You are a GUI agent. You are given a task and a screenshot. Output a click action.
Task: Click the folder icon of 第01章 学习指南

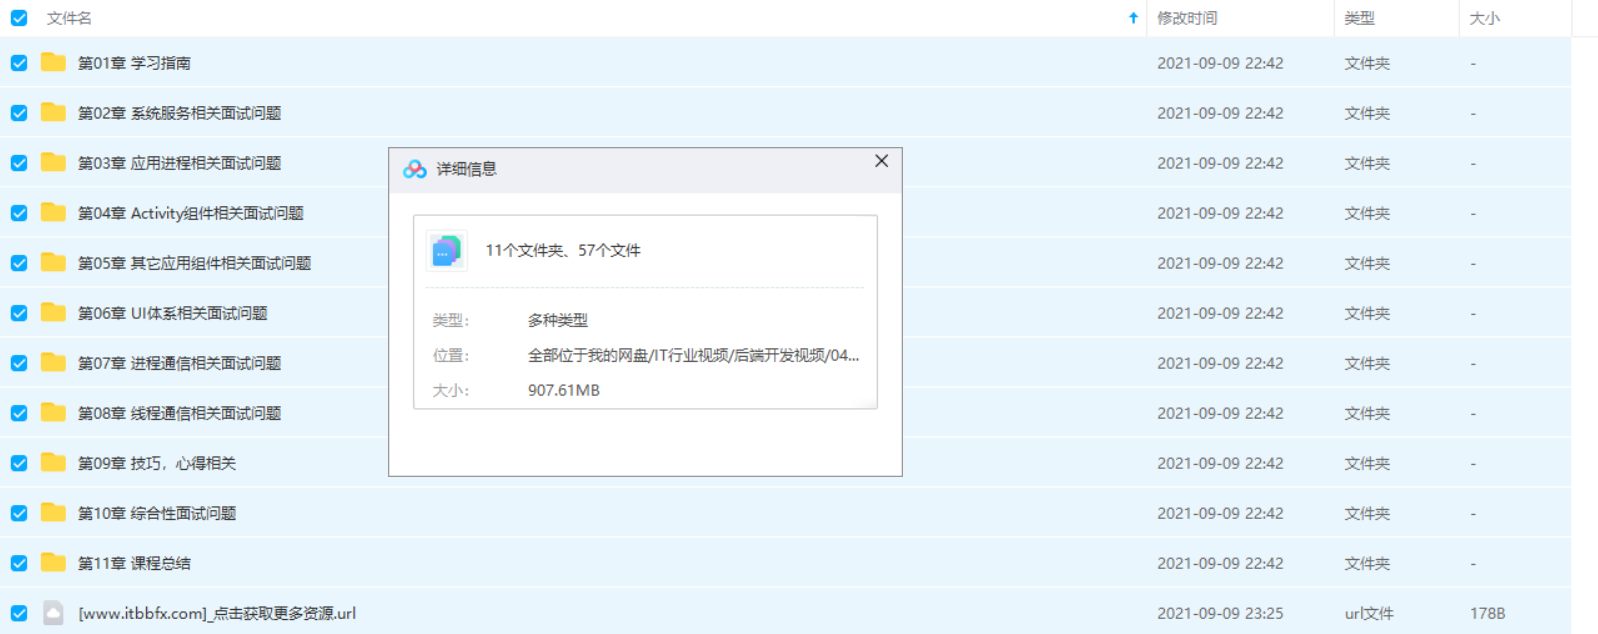click(x=53, y=62)
